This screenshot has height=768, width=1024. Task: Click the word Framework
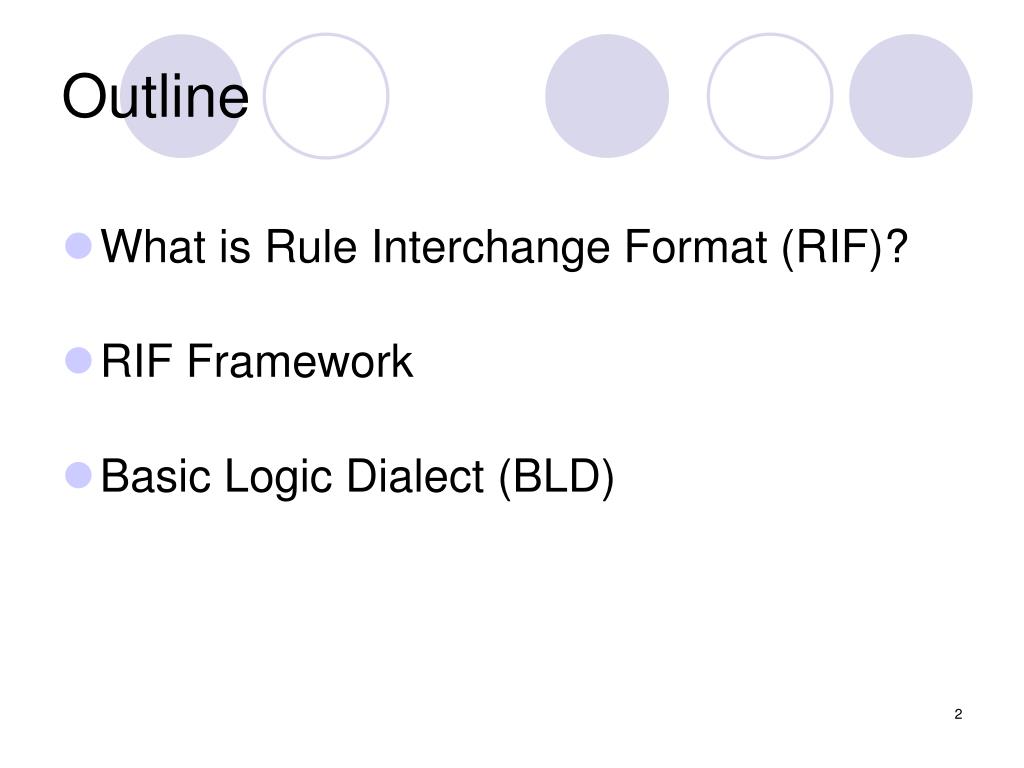(300, 361)
